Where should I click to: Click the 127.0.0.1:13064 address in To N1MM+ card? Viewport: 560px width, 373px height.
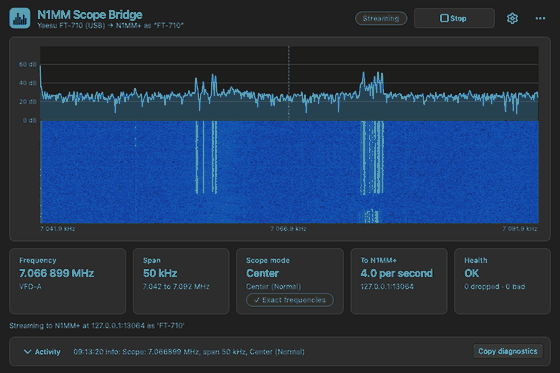387,287
